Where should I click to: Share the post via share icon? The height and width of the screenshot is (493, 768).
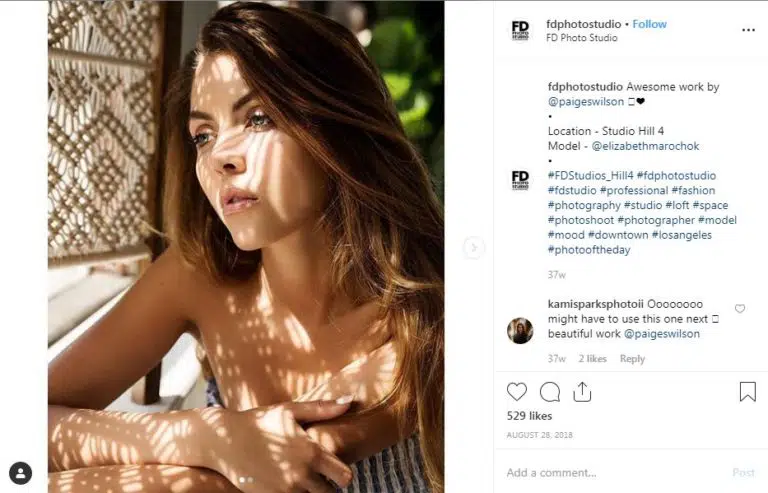point(582,392)
